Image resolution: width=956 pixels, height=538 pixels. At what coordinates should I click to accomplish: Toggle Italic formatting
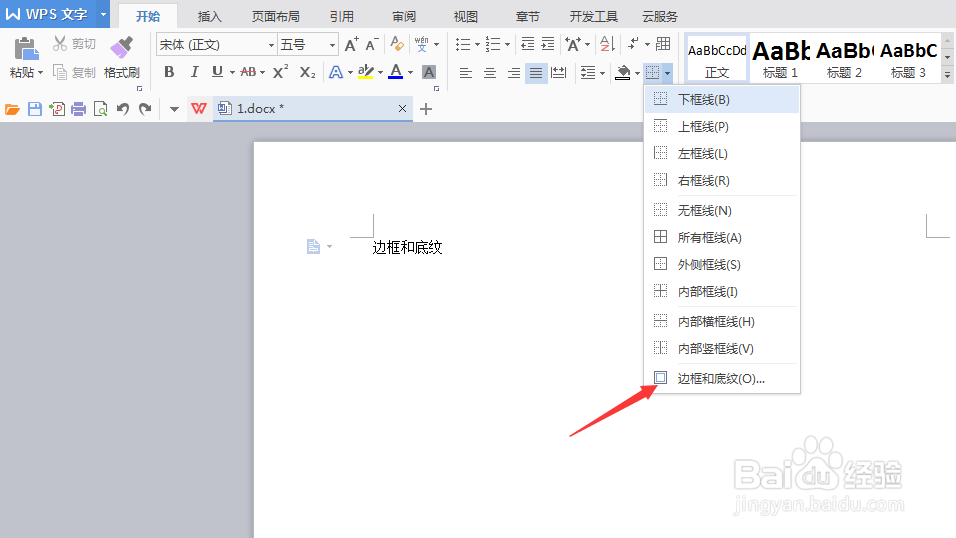(194, 72)
